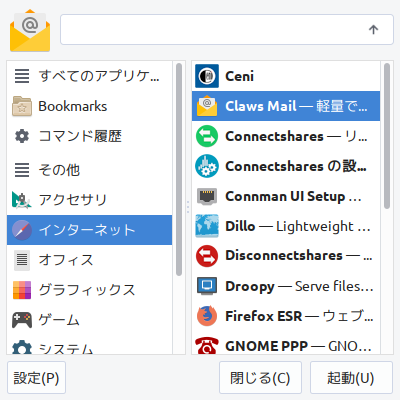Select the ゲーム category text
The height and width of the screenshot is (400, 400).
(x=59, y=320)
